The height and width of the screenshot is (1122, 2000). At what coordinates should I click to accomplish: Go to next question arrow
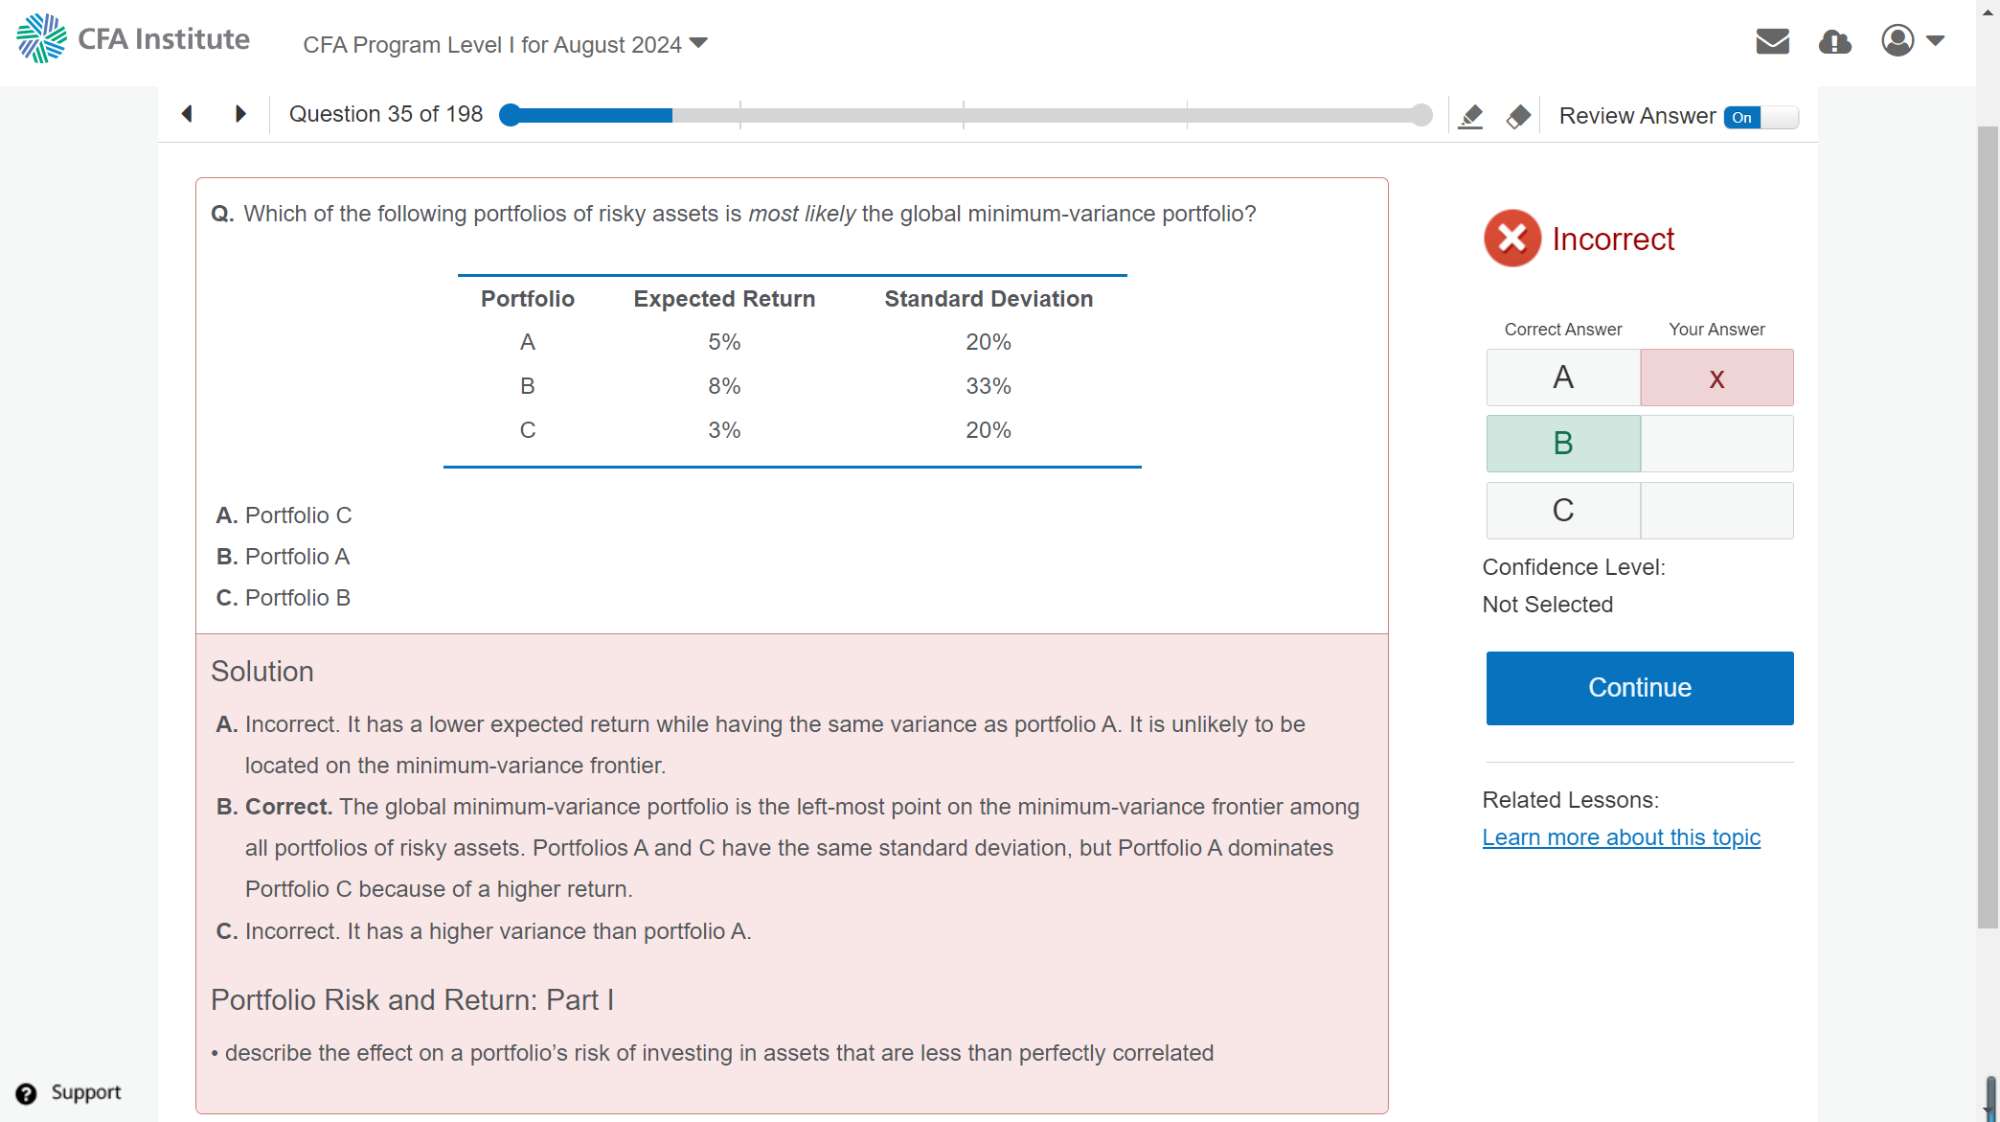click(x=240, y=114)
